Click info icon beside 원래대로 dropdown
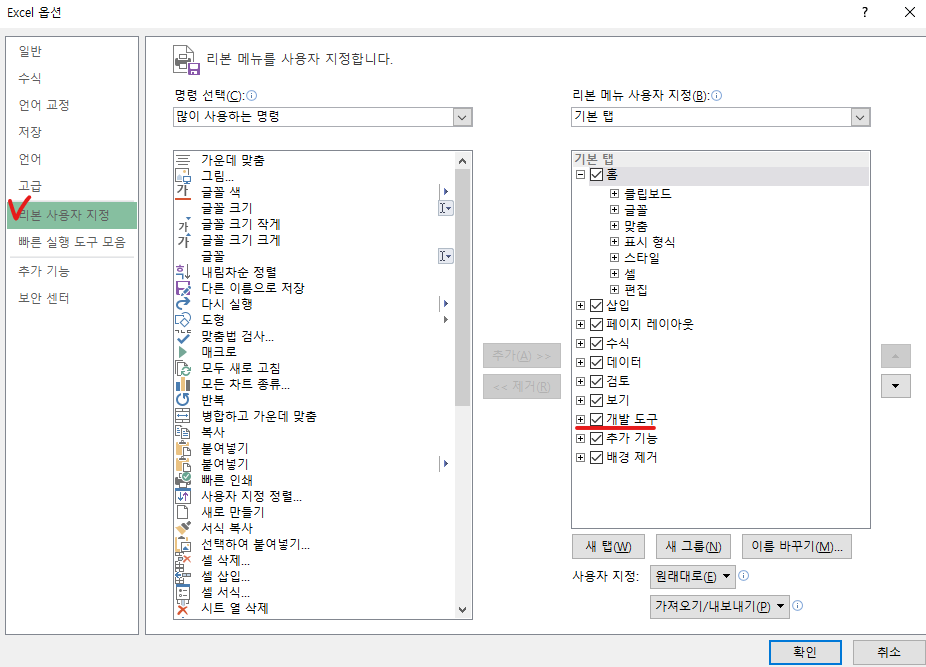The image size is (926, 667). click(744, 575)
